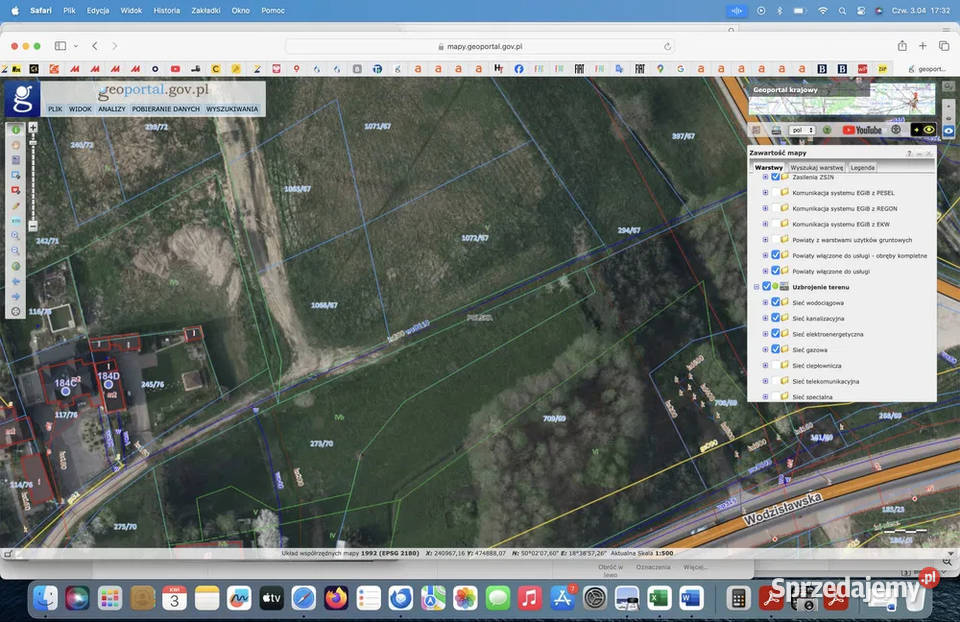Click the zoom out minus button on map

33,227
